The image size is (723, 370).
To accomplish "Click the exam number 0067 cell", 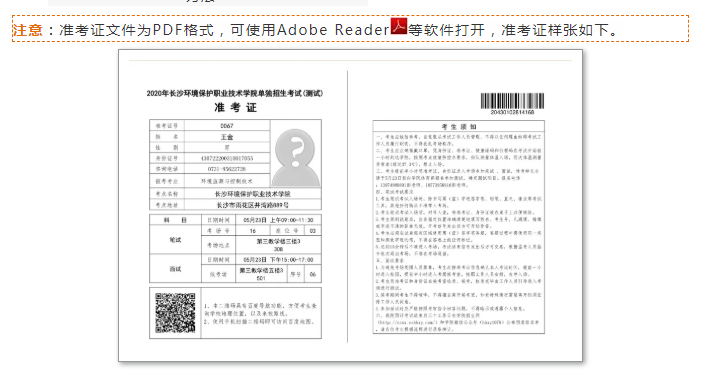I will [x=227, y=125].
